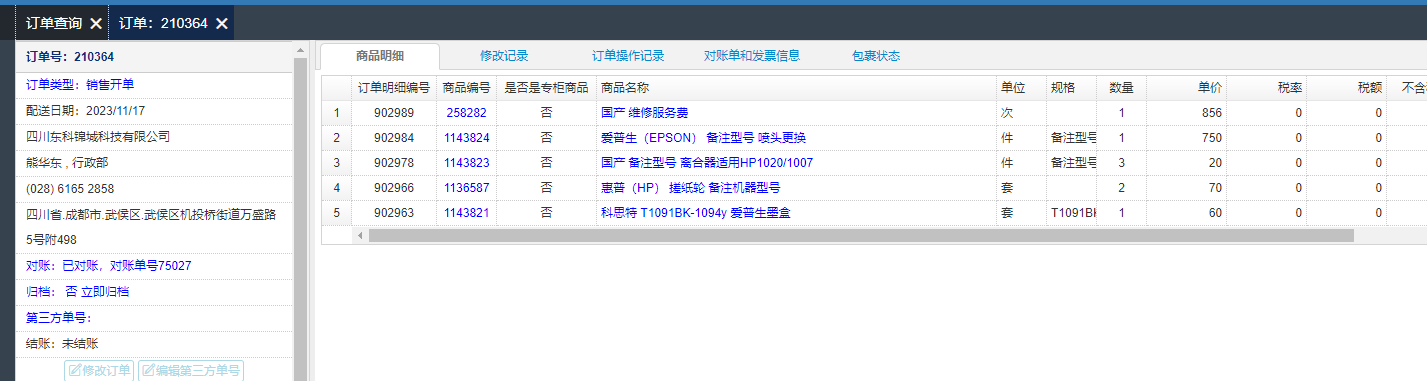Click the 税率 column header
Image resolution: width=1427 pixels, height=381 pixels.
point(1266,88)
